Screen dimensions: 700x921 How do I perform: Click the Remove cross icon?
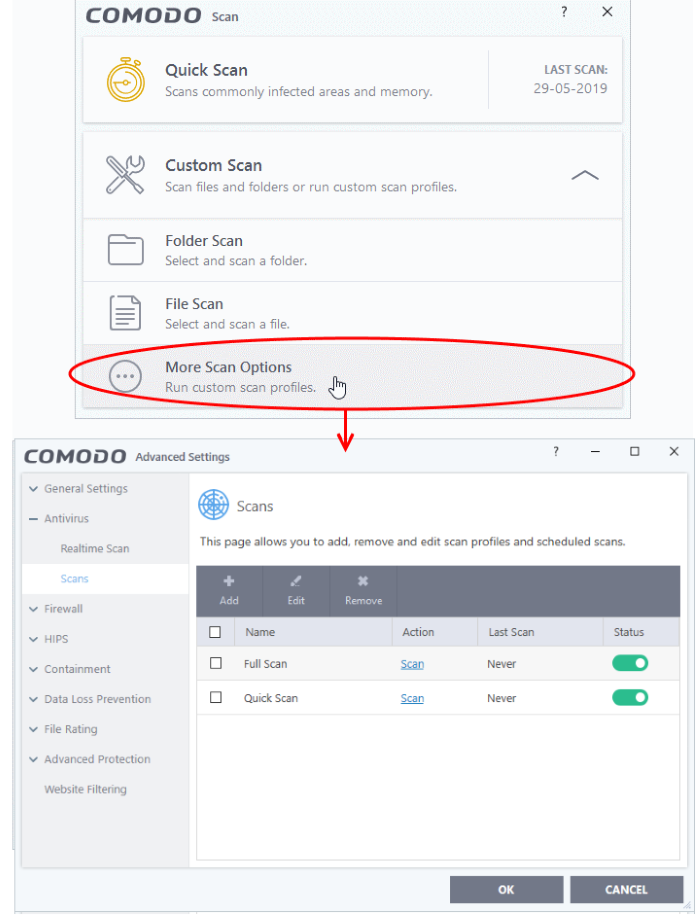[x=363, y=581]
